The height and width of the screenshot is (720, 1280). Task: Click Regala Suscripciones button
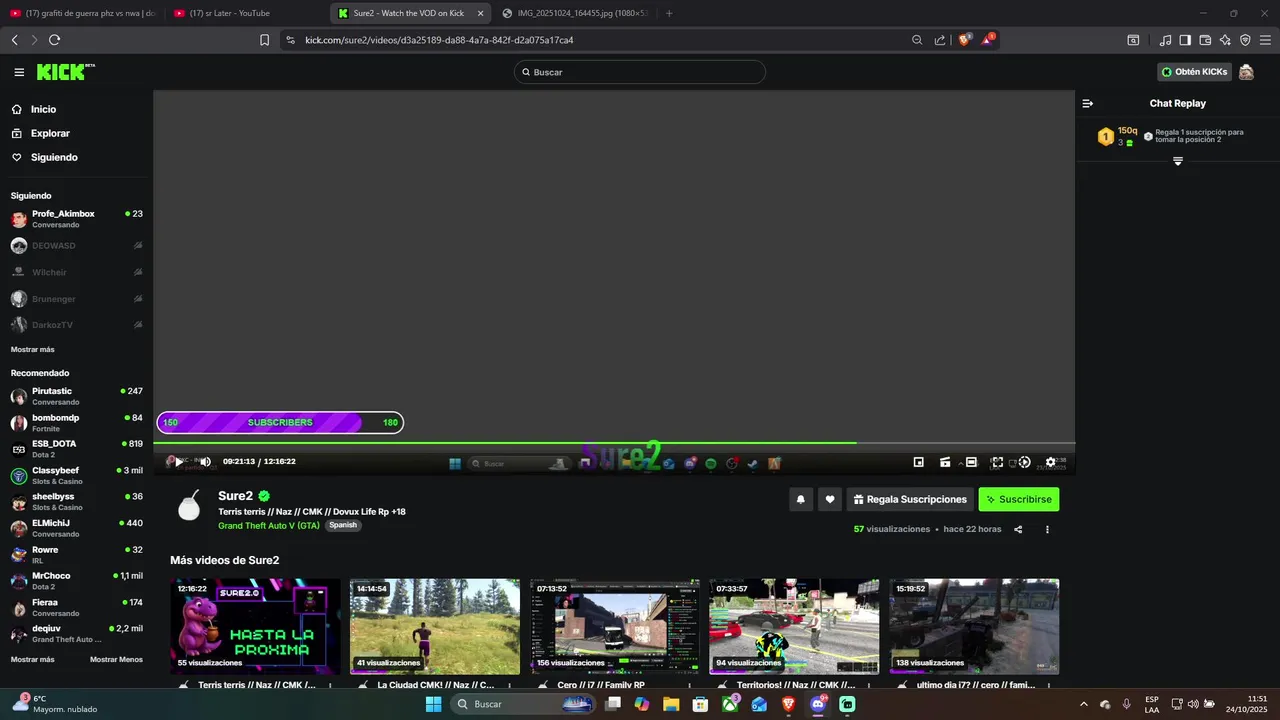point(910,499)
